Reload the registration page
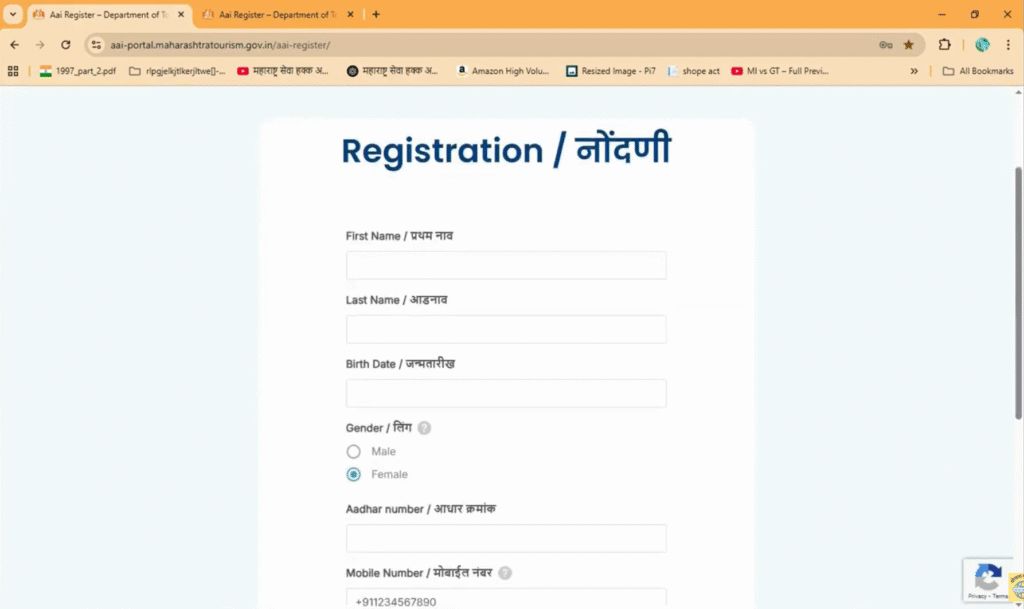The width and height of the screenshot is (1024, 609). [x=66, y=45]
